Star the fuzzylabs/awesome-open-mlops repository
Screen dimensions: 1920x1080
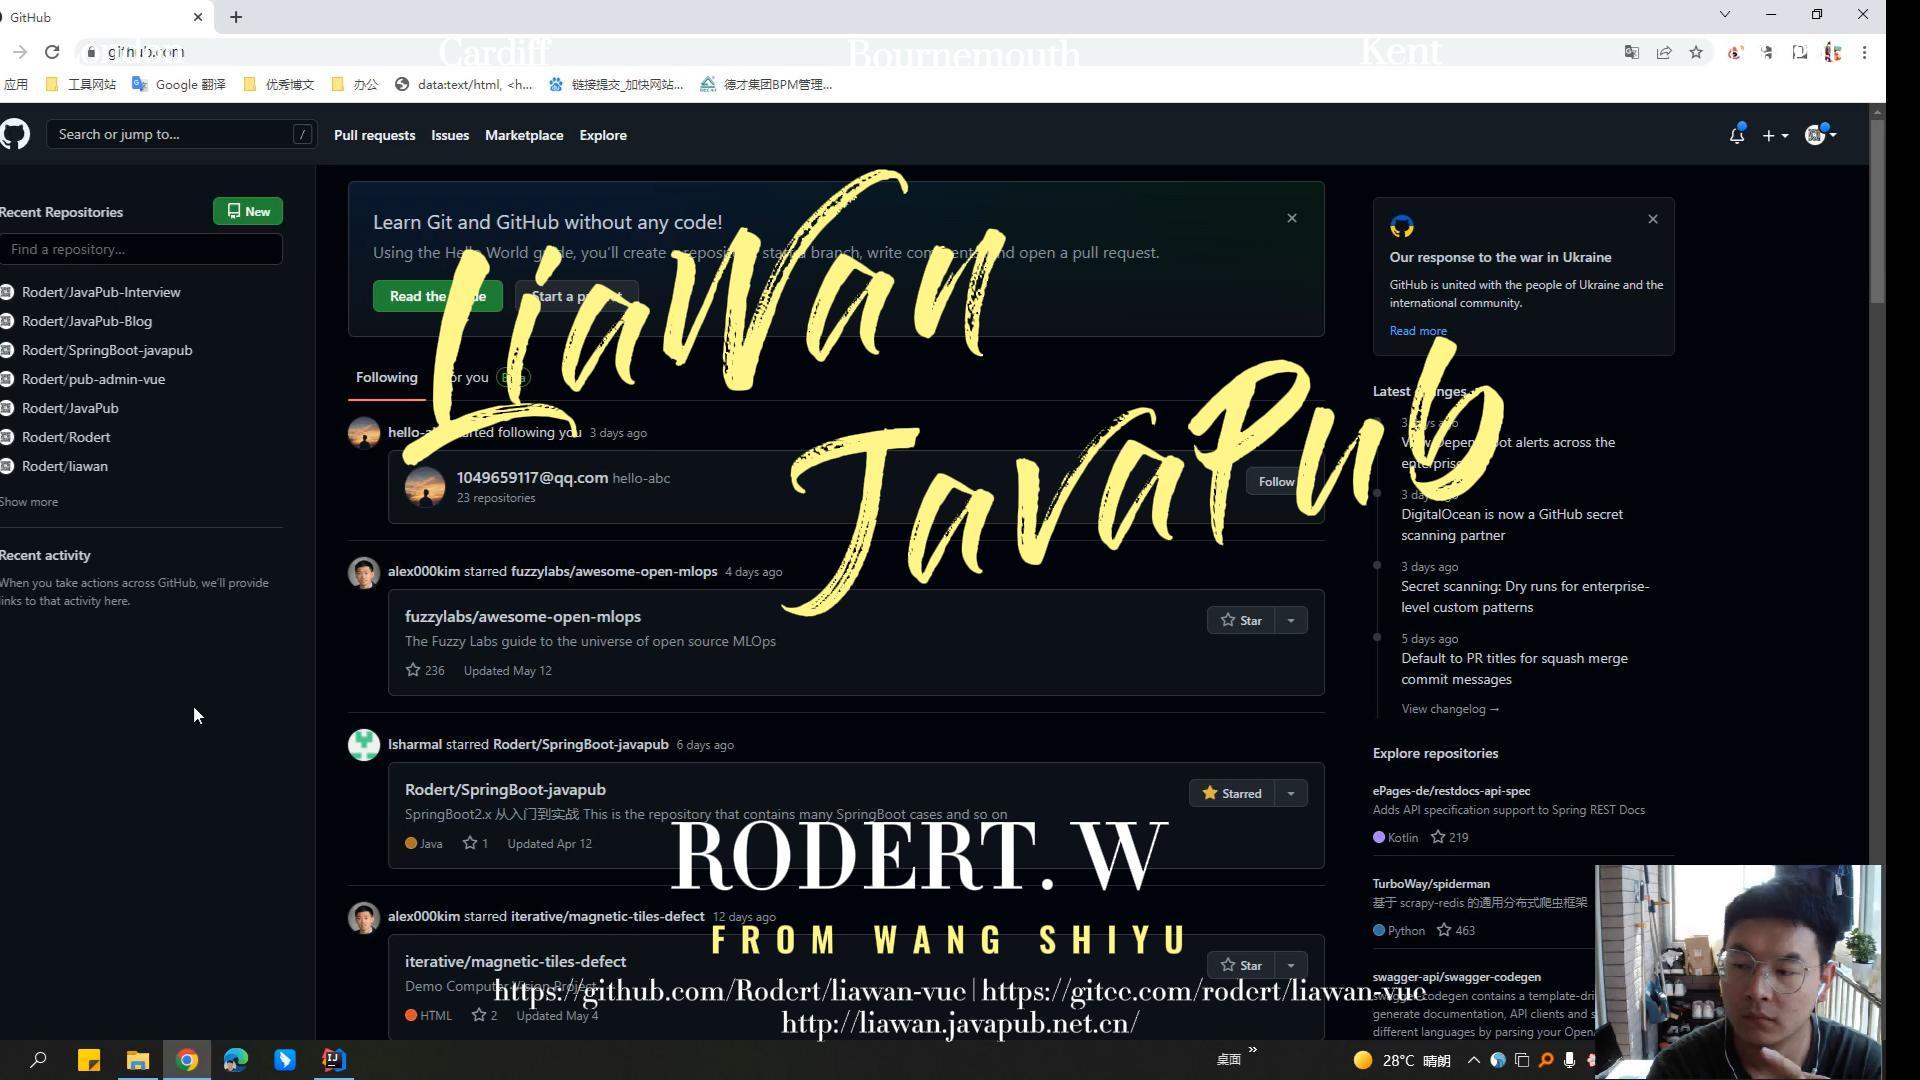1241,621
